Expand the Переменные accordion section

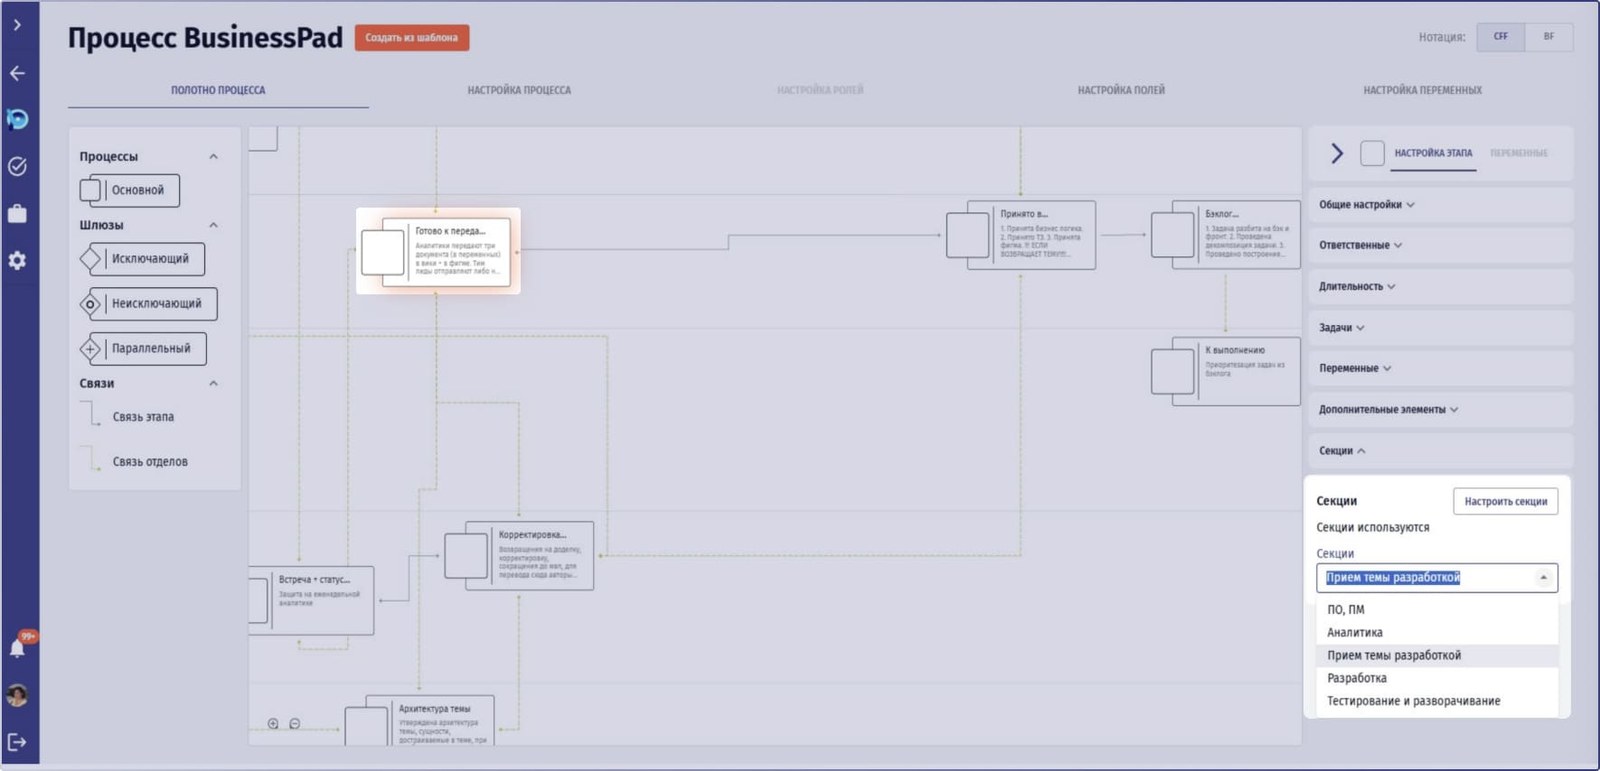[1441, 368]
